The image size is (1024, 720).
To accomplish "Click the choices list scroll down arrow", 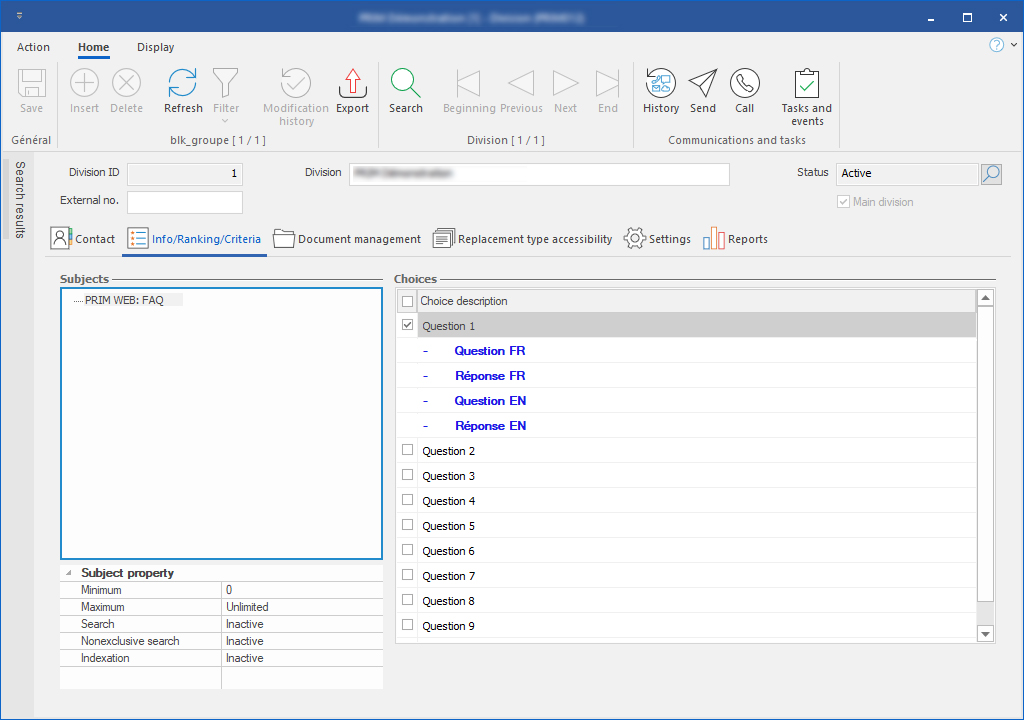I will click(985, 634).
